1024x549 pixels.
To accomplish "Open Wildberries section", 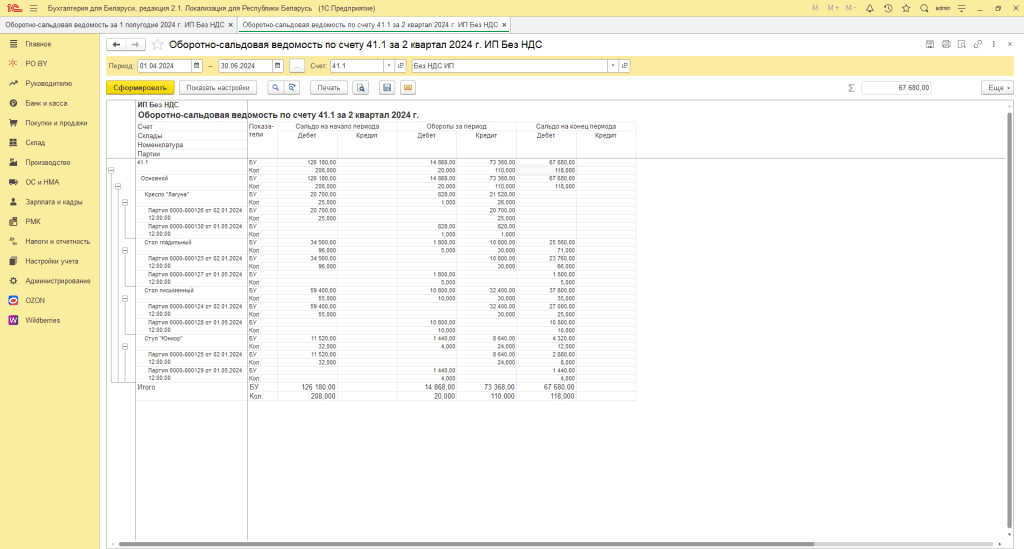I will point(42,320).
